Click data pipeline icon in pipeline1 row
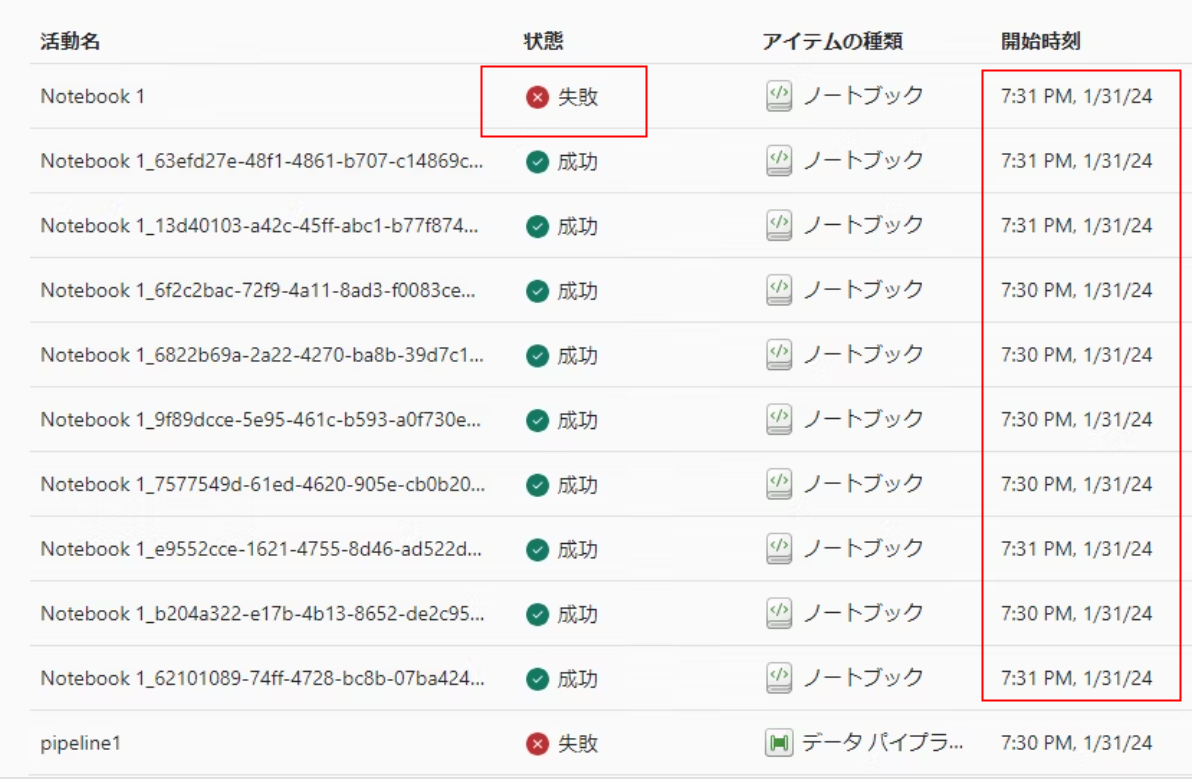The height and width of the screenshot is (782, 1192). pos(779,742)
